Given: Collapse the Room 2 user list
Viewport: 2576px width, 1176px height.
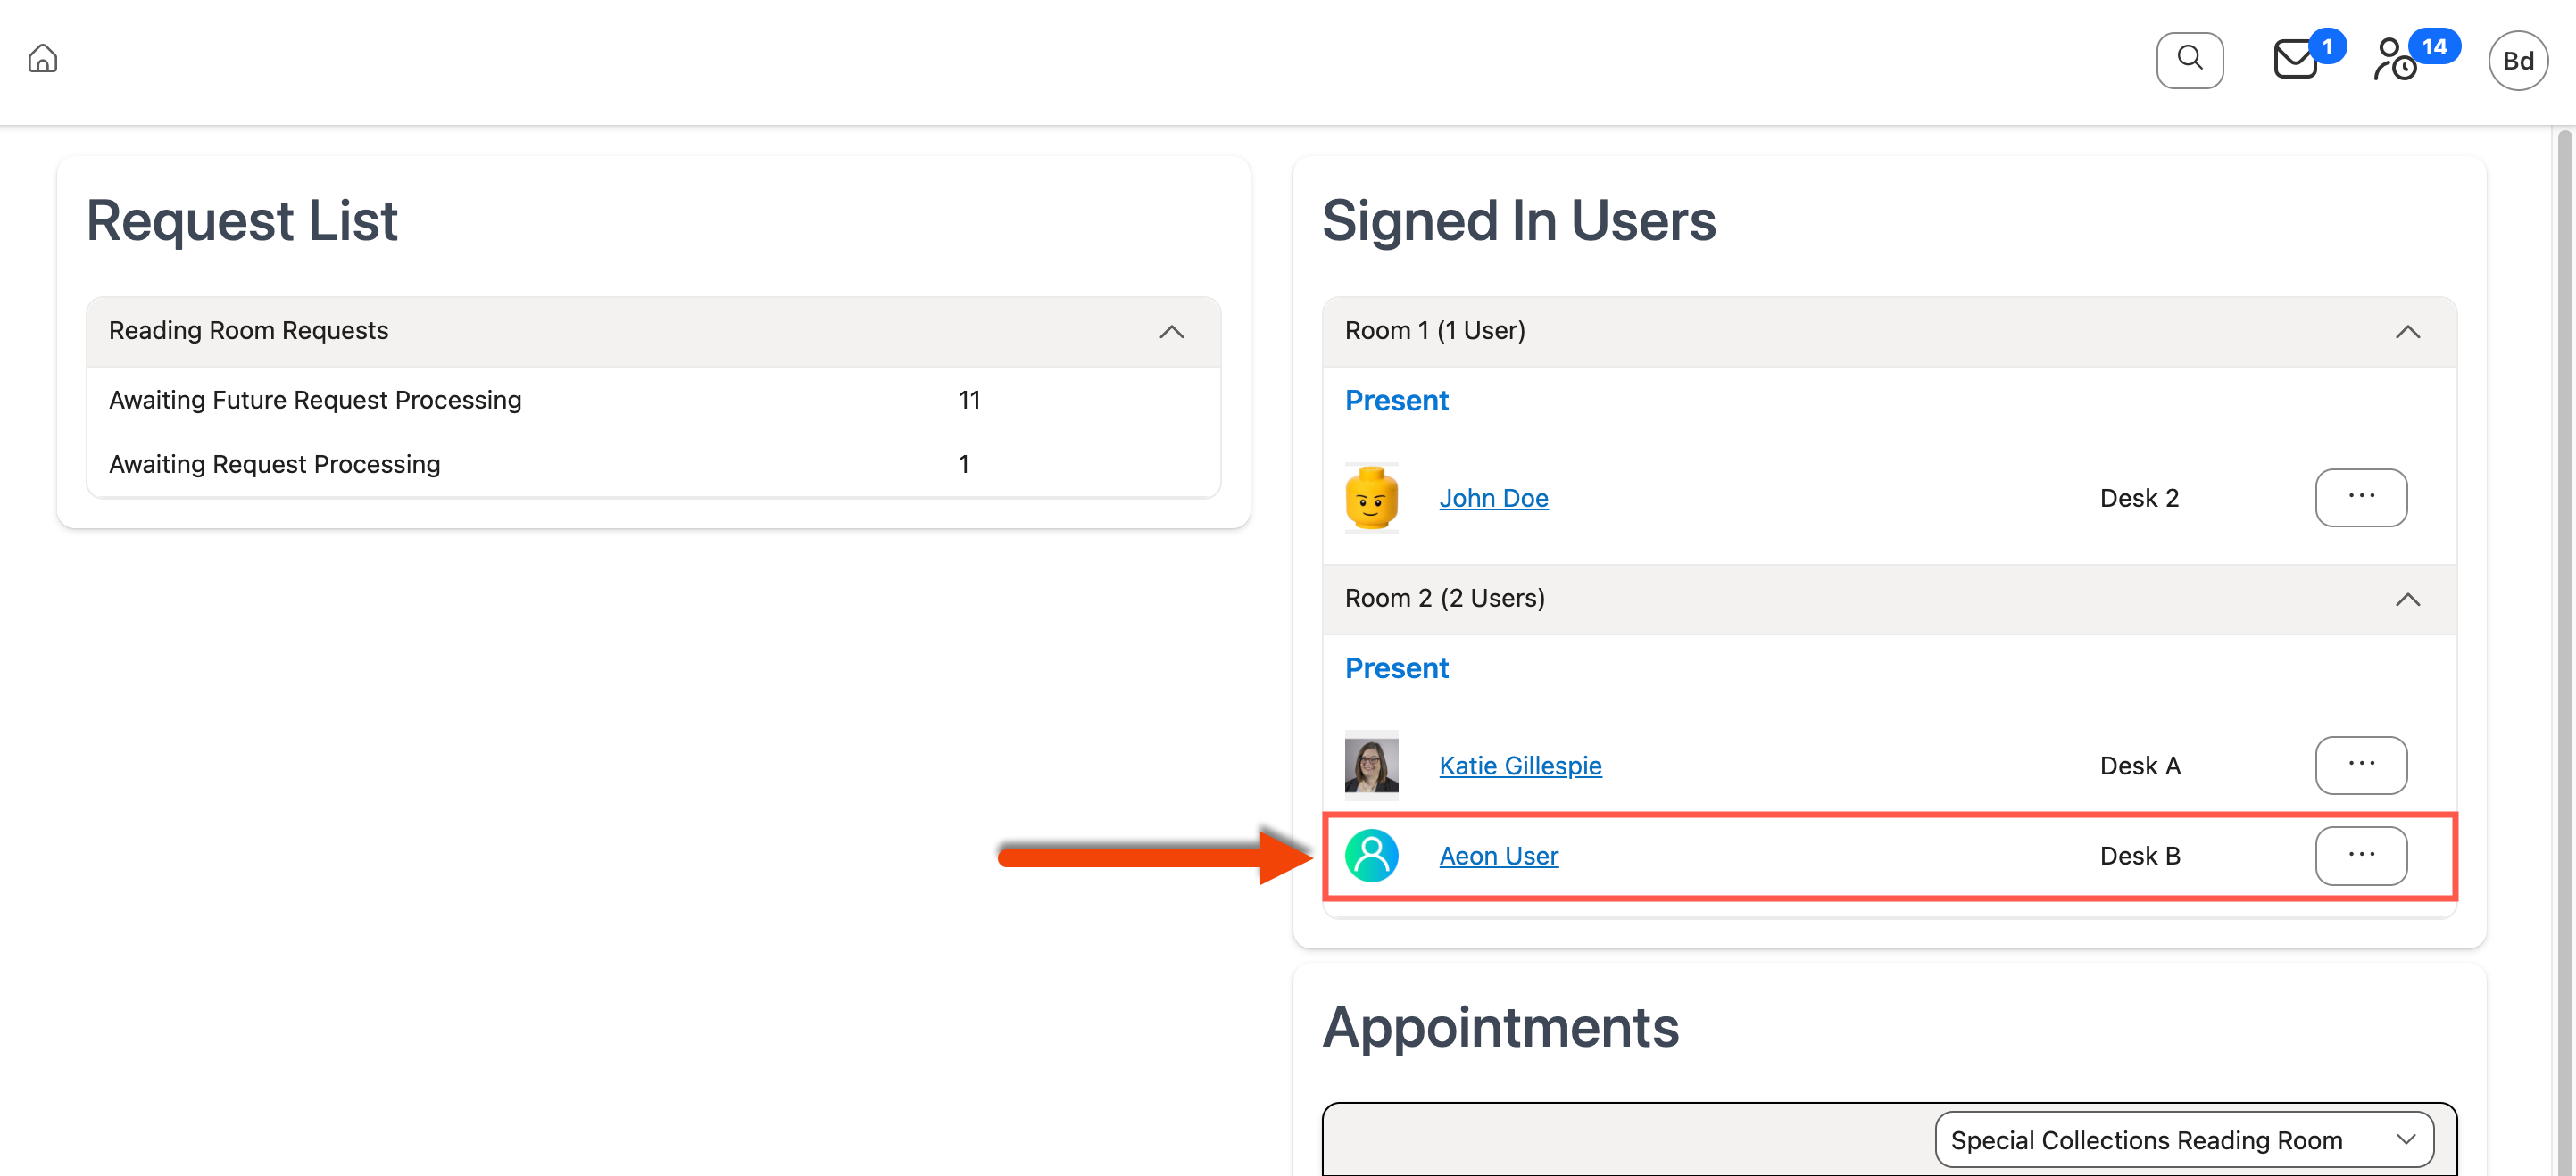Looking at the screenshot, I should click(x=2407, y=599).
